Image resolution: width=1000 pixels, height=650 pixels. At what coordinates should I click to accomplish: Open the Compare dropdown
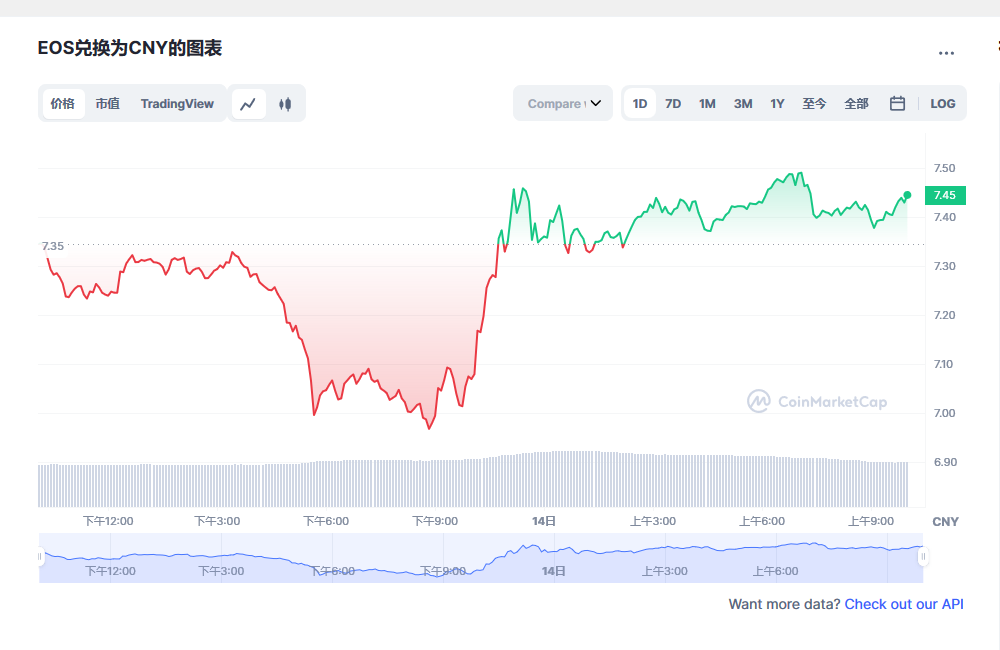click(x=556, y=103)
